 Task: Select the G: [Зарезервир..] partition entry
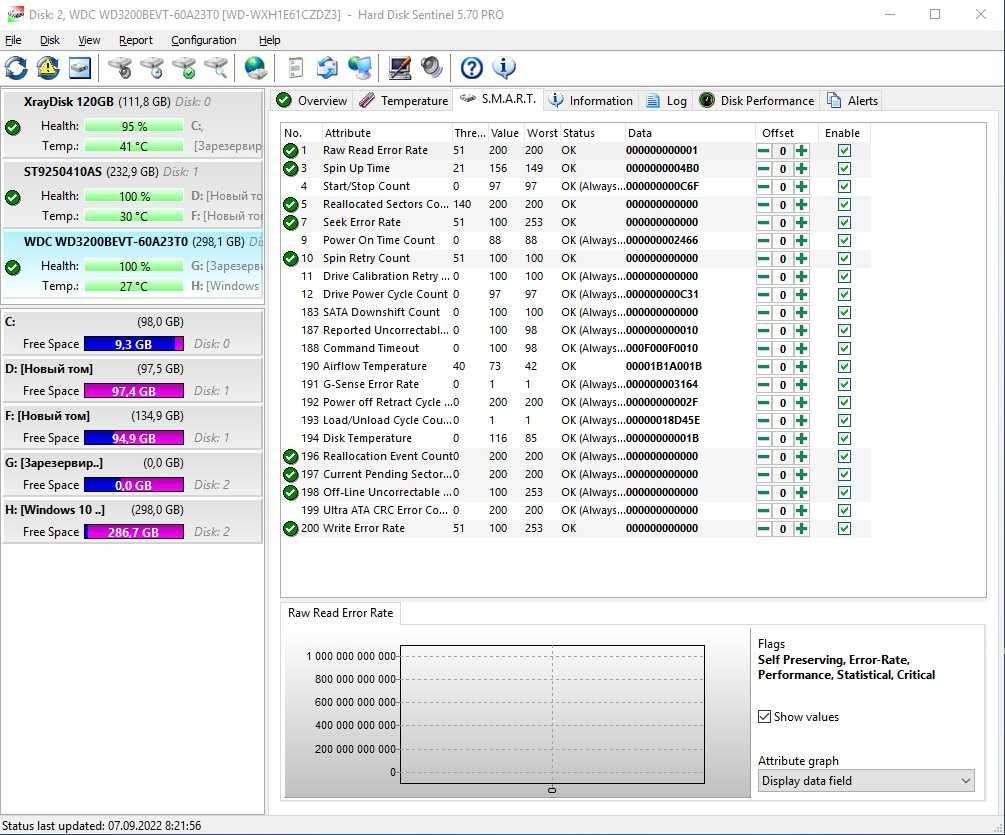[x=133, y=474]
